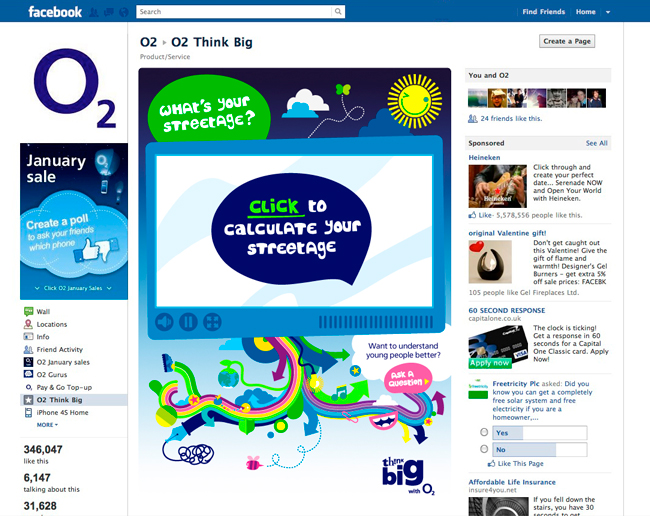Click the smiling sun graphic
650x516 pixels.
pos(415,101)
